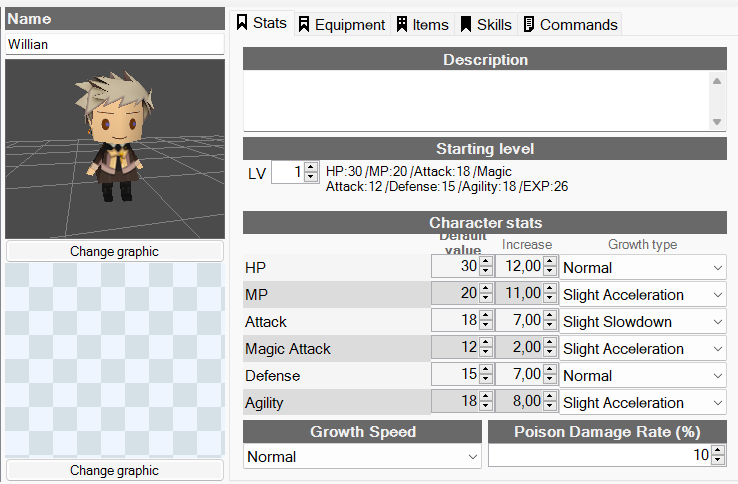Increment the HP default value spinner

[486, 263]
